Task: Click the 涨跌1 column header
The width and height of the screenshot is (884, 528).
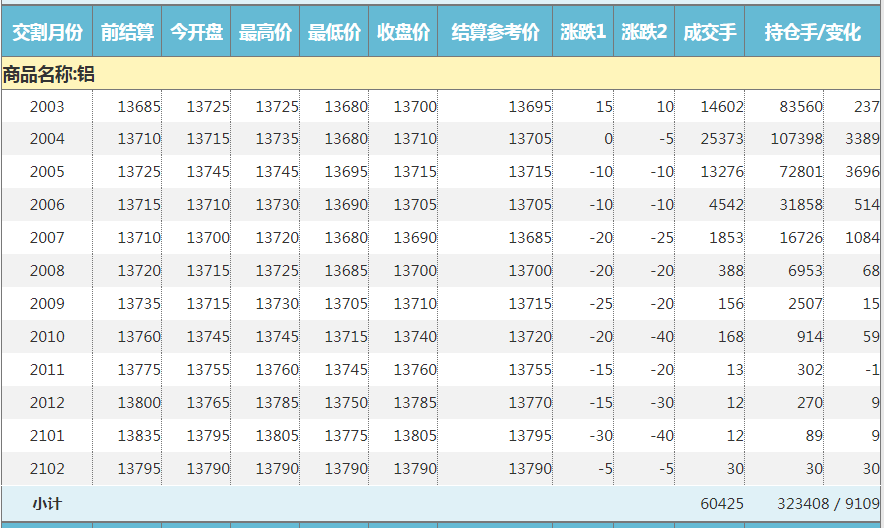Action: coord(583,32)
